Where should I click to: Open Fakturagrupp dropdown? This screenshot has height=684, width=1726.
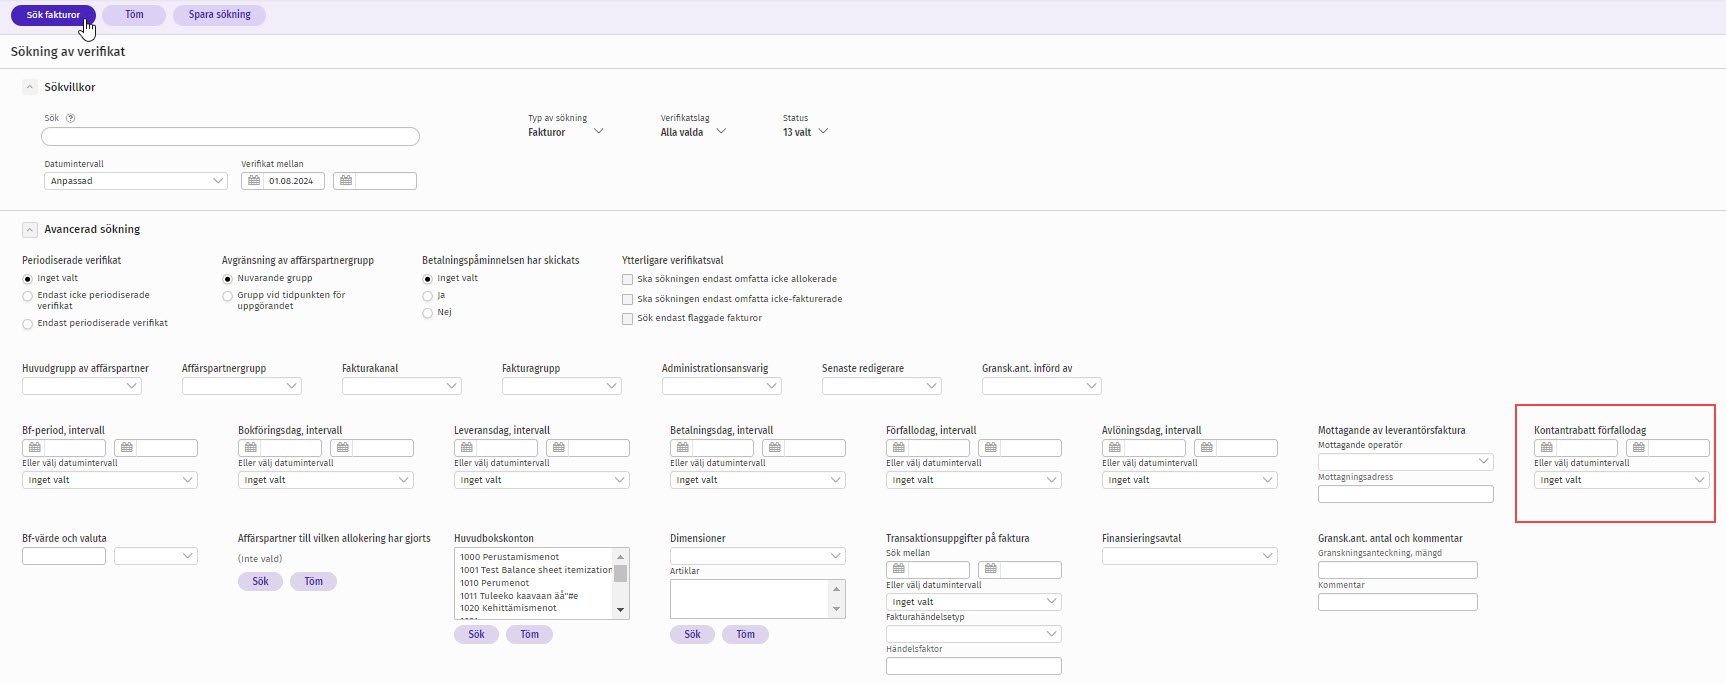(562, 386)
